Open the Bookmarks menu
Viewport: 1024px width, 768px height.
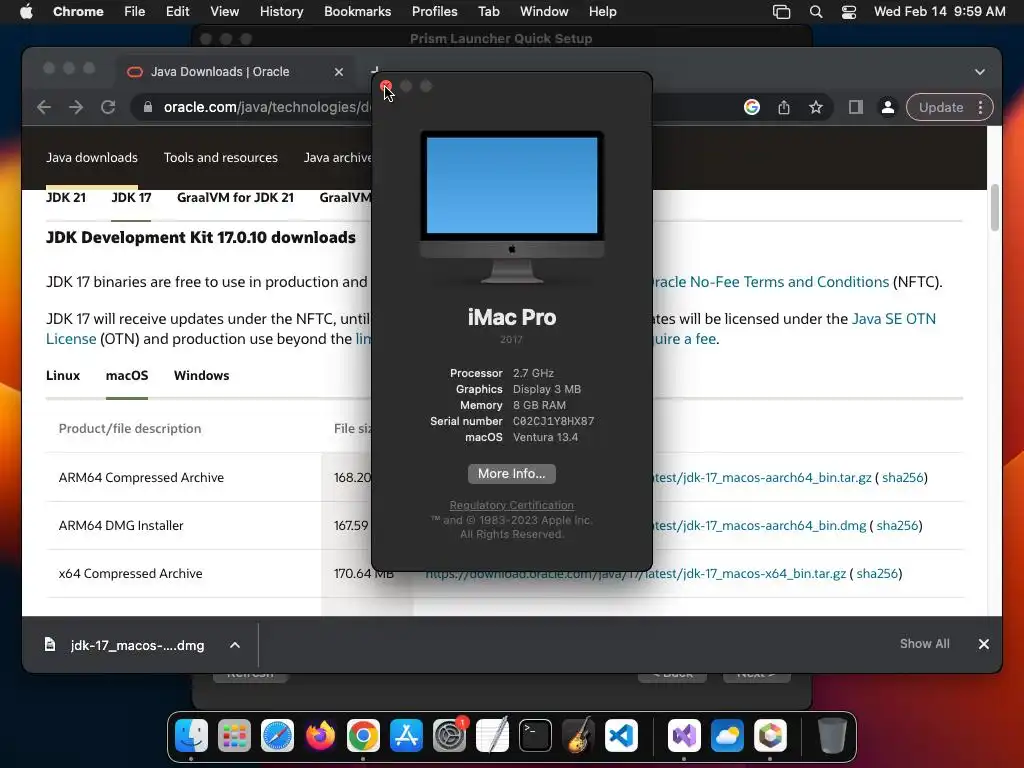point(357,12)
